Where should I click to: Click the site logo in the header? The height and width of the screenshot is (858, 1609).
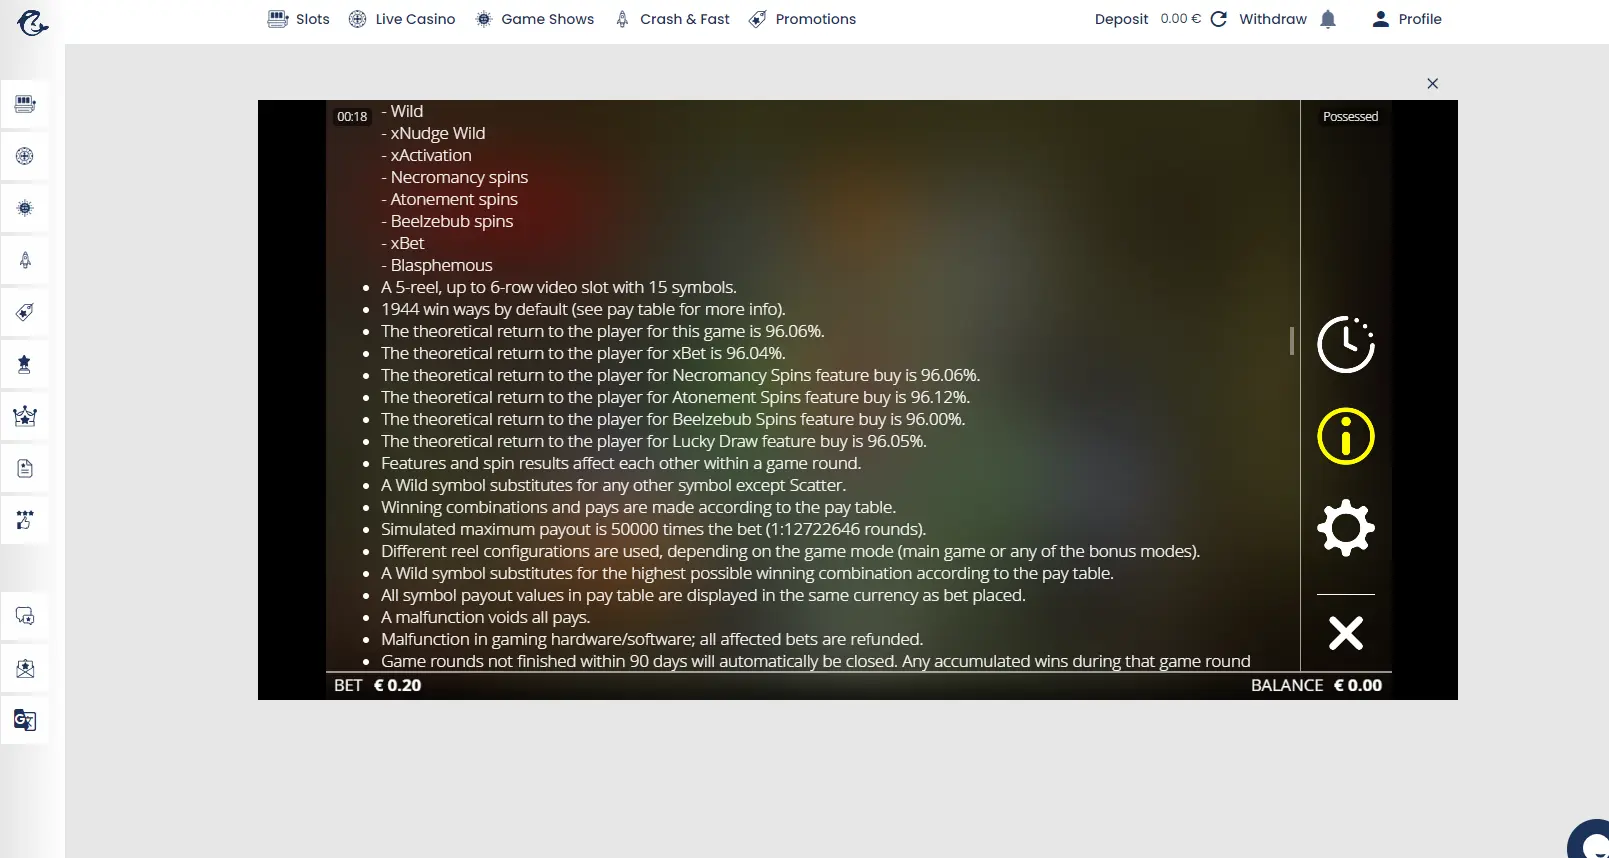pyautogui.click(x=32, y=22)
